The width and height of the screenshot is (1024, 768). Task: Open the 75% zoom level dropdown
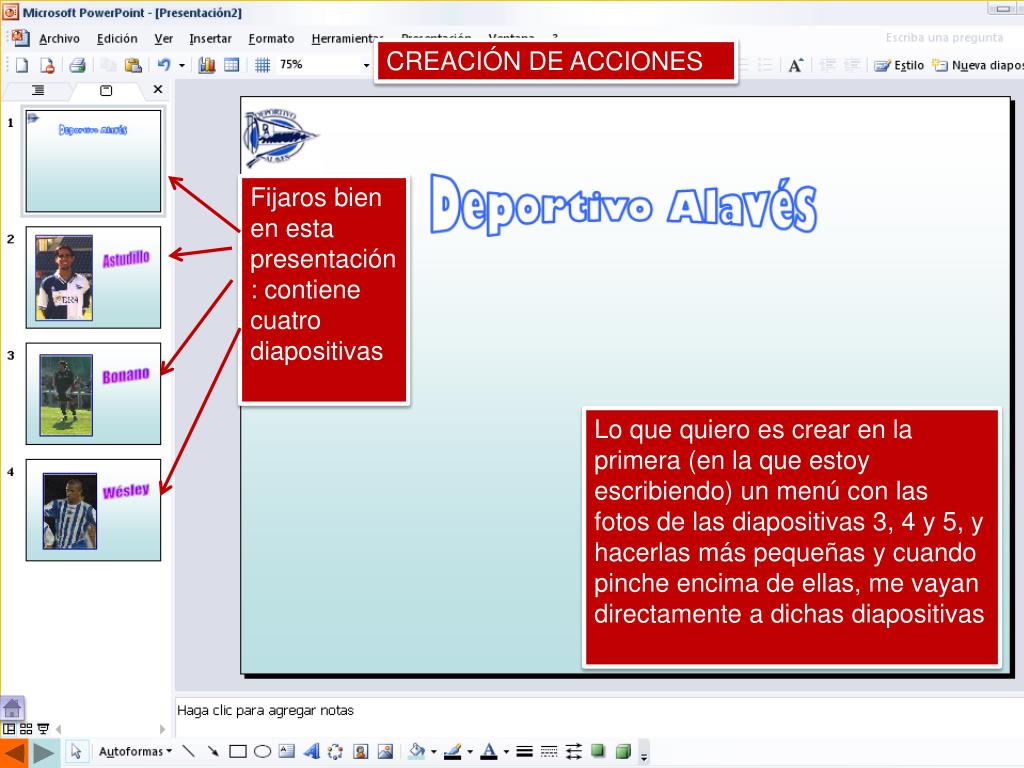(x=366, y=65)
